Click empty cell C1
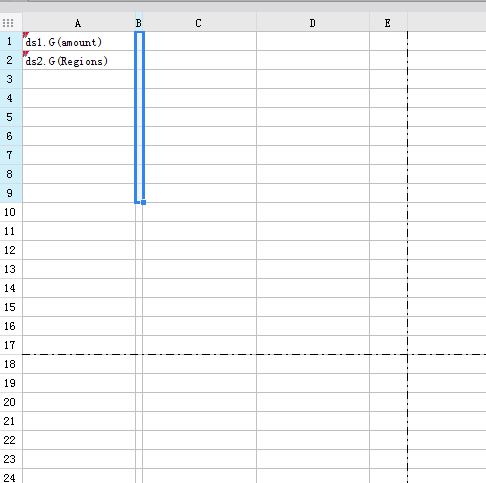 click(x=199, y=41)
